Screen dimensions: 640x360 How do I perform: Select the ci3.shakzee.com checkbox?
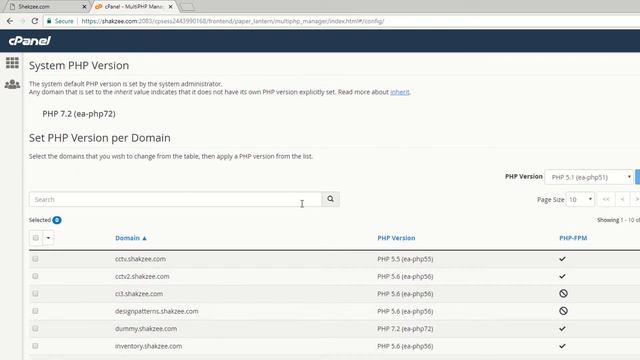(36, 293)
